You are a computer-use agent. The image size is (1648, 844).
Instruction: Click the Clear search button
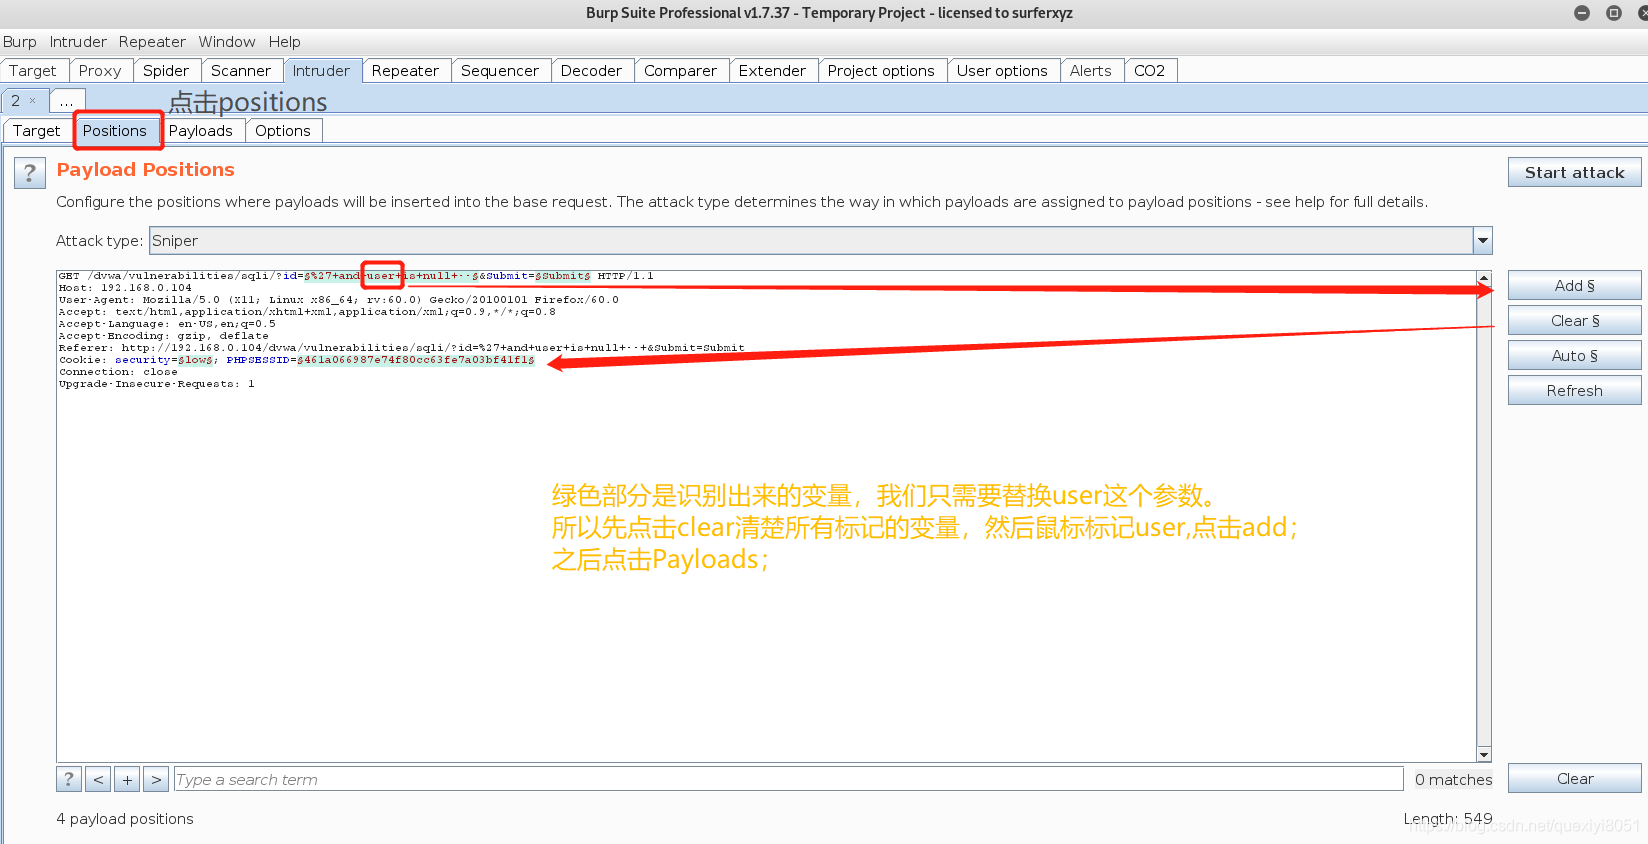[1574, 778]
